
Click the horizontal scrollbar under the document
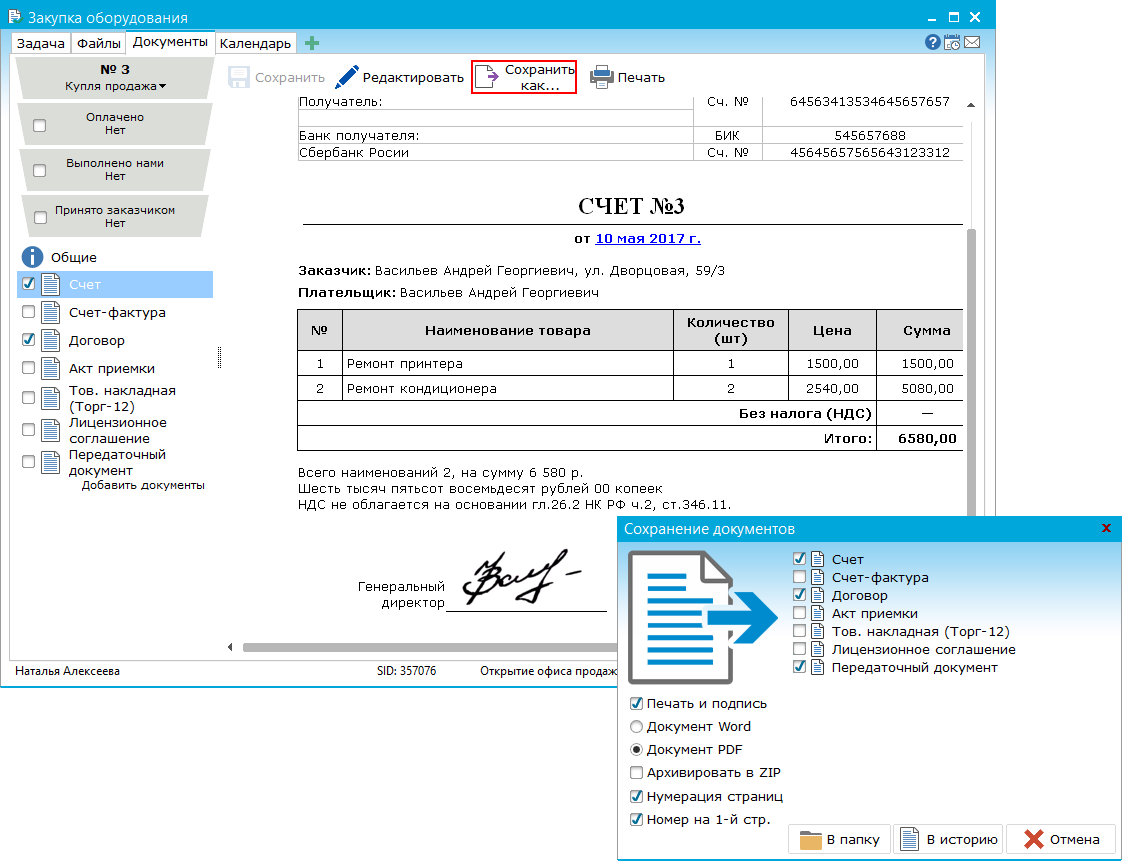pos(429,647)
